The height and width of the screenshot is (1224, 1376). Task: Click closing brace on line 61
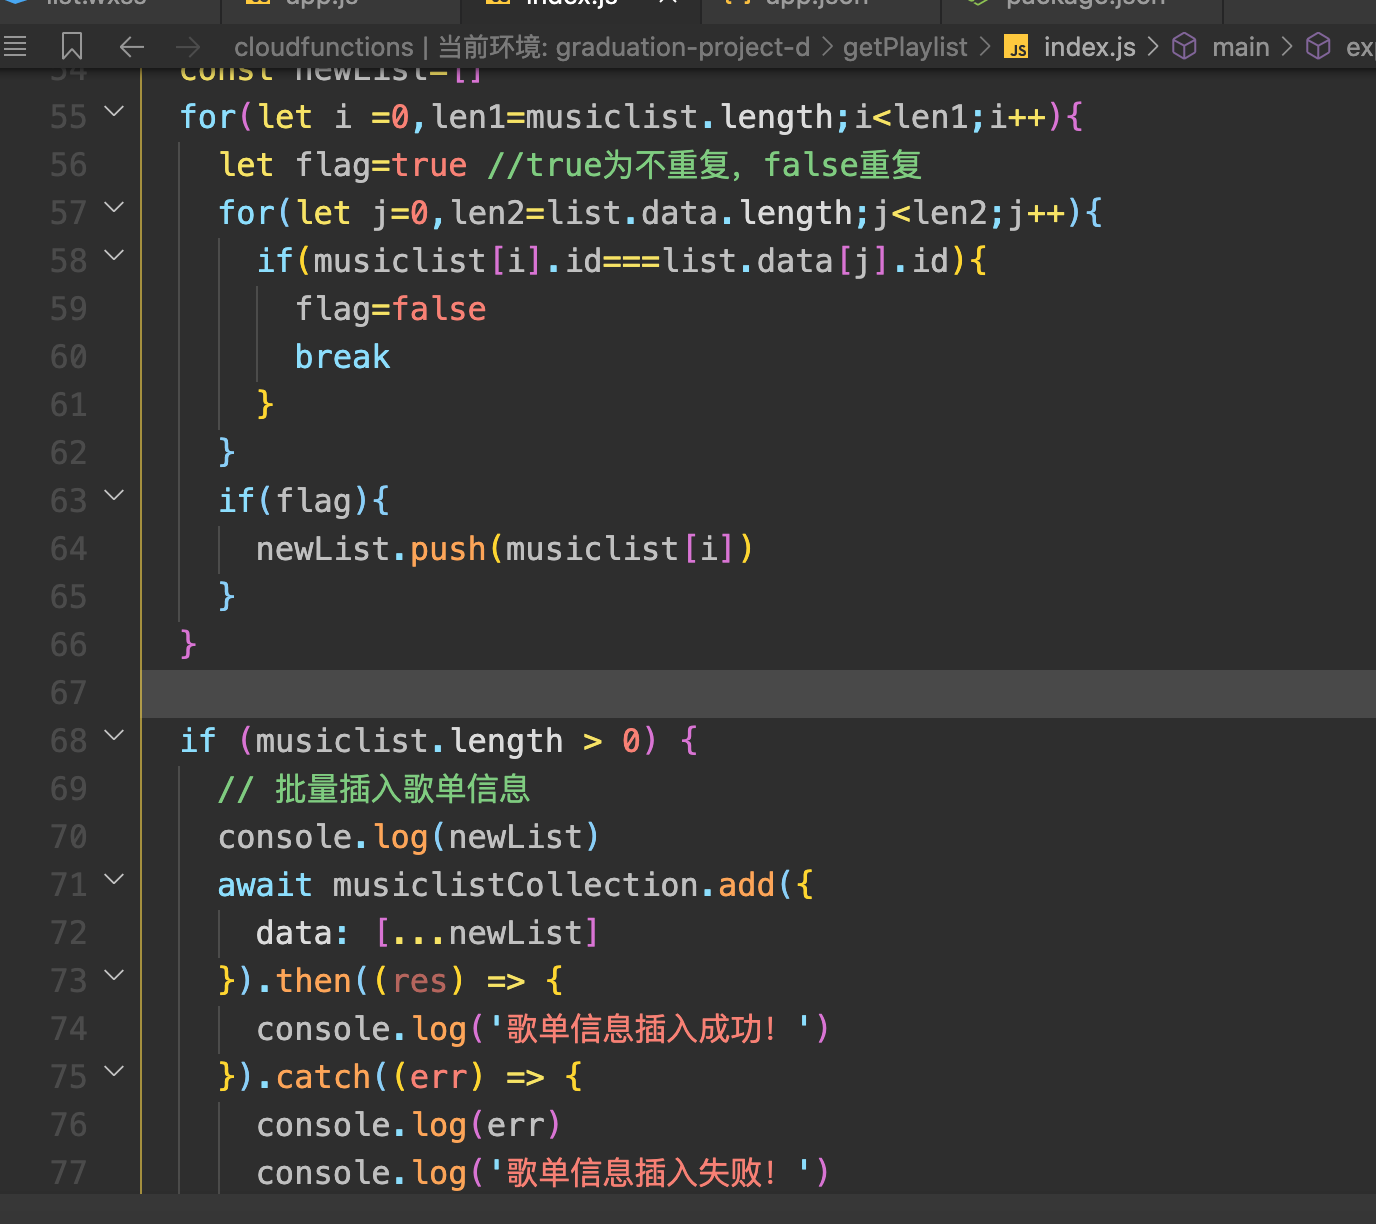(x=265, y=405)
